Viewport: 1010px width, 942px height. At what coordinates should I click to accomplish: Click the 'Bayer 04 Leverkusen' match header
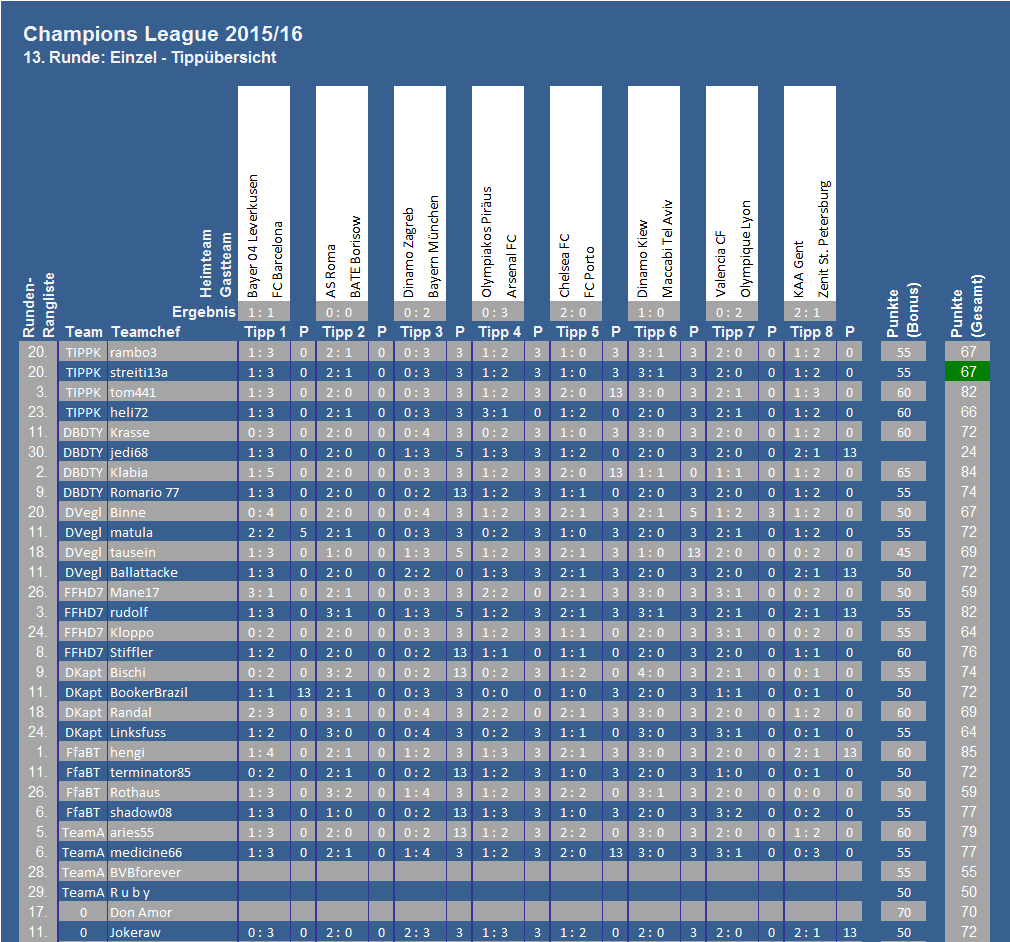click(252, 236)
